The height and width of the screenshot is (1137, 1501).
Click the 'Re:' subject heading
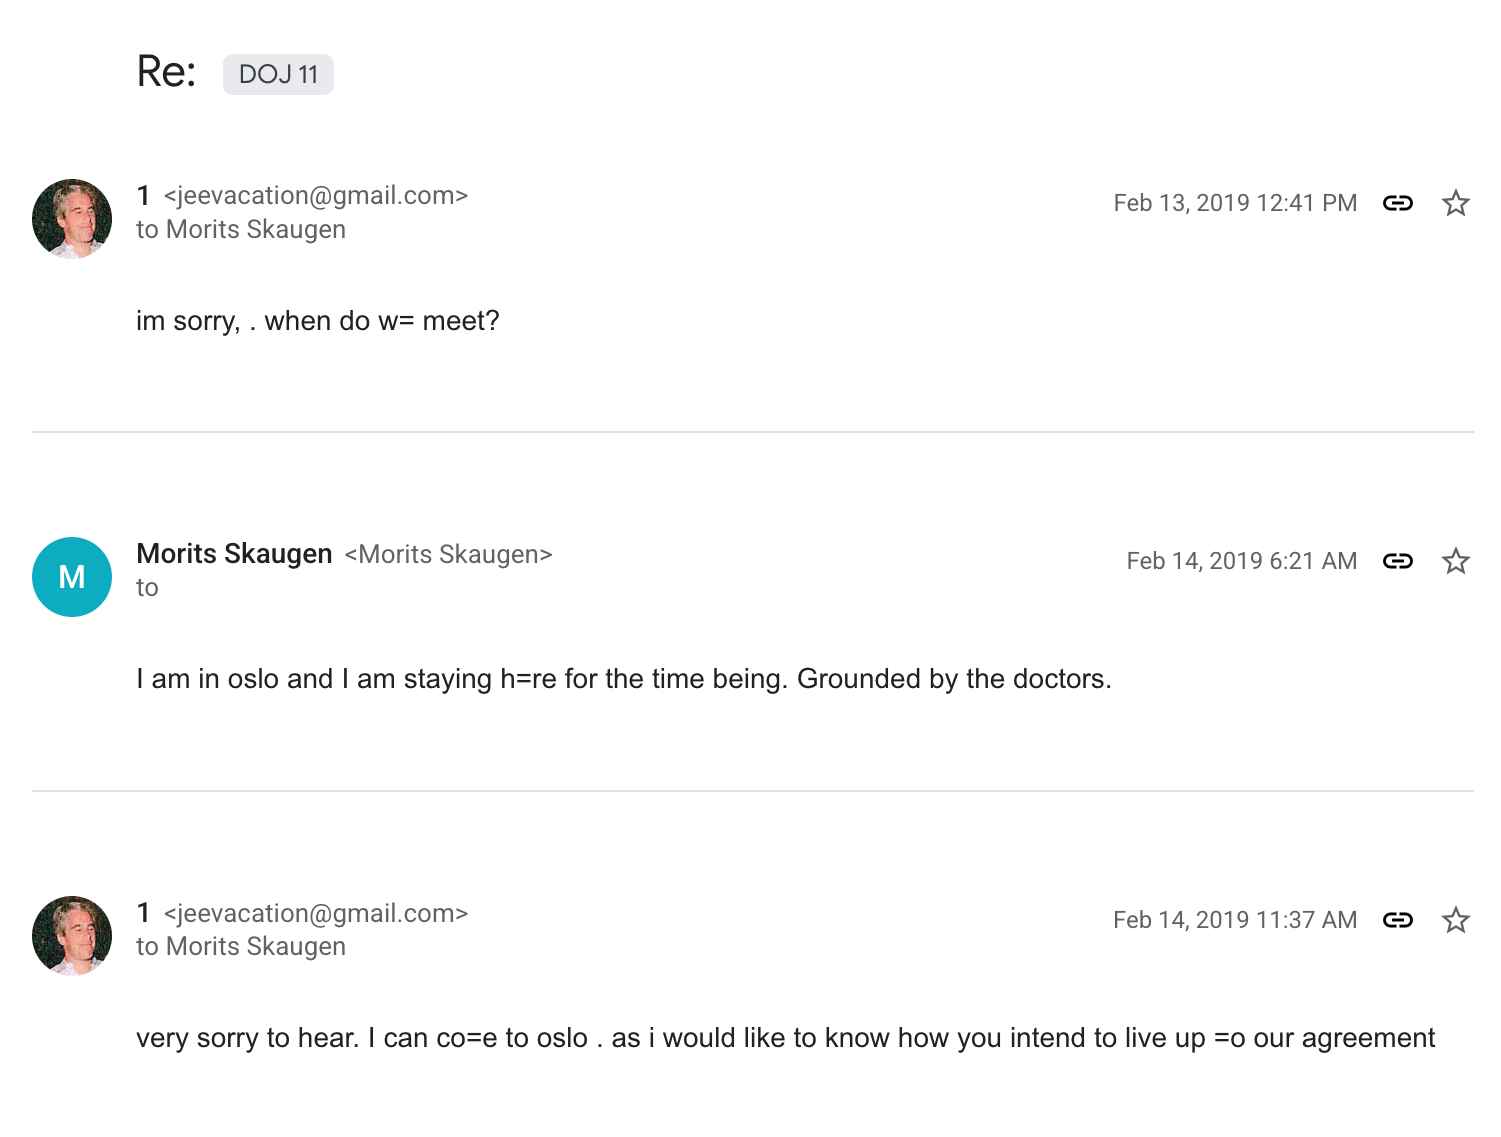(x=166, y=72)
